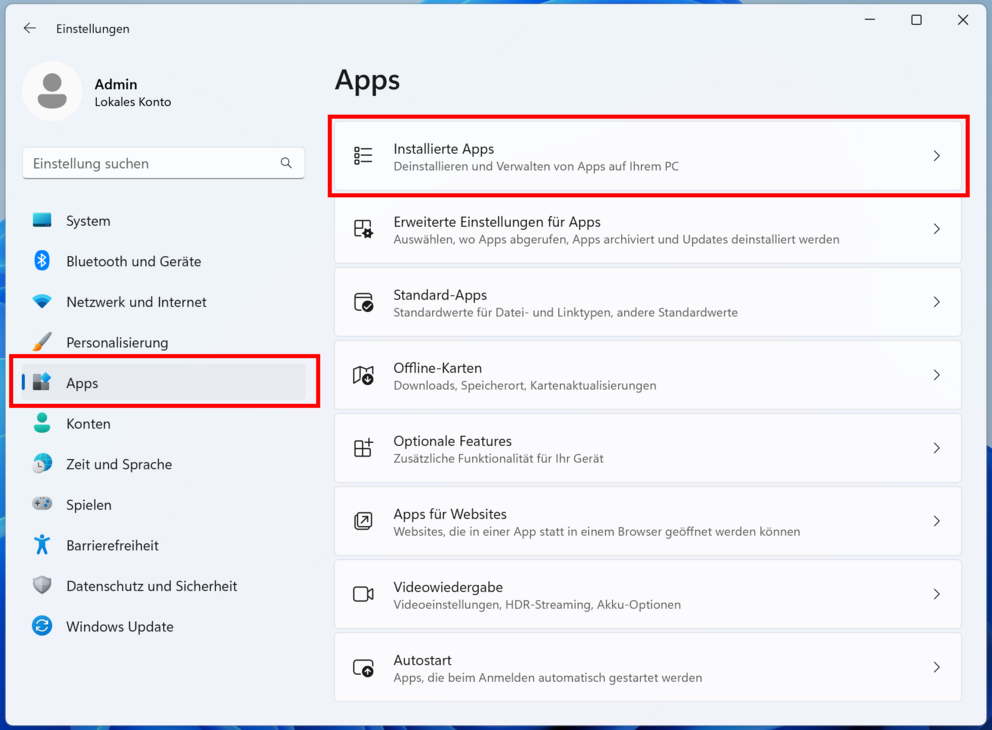Open Apps für Websites settings
This screenshot has width=992, height=730.
point(648,521)
